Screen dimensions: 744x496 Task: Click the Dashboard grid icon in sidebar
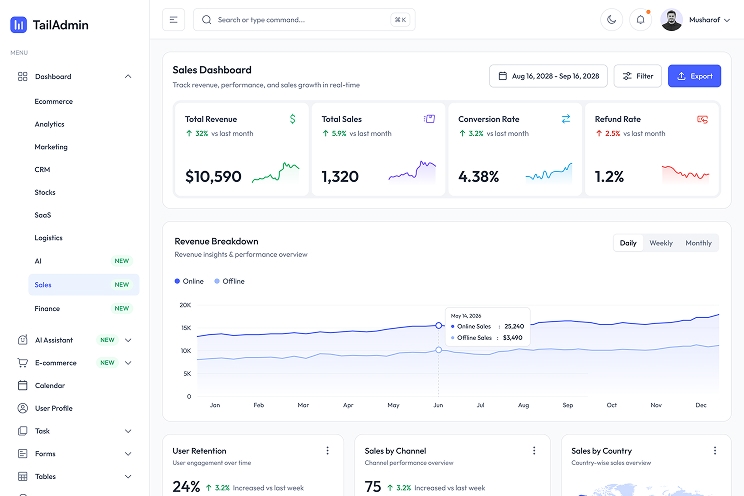[x=22, y=76]
